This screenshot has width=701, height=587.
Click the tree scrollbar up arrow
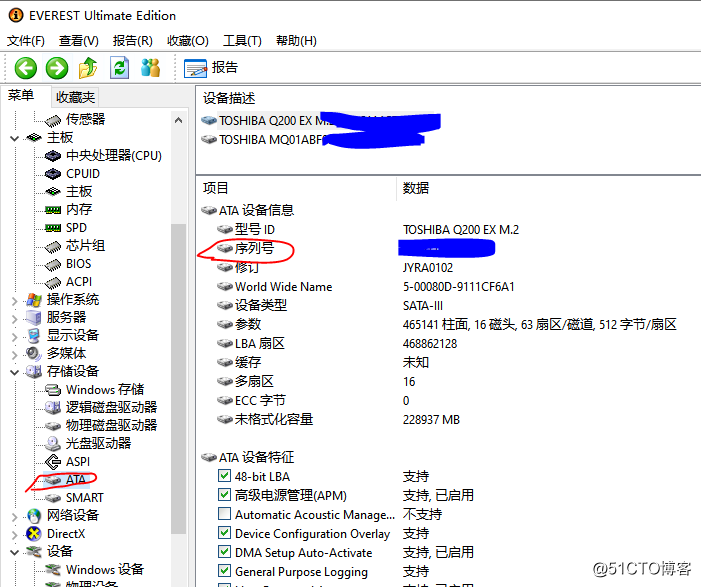click(178, 120)
